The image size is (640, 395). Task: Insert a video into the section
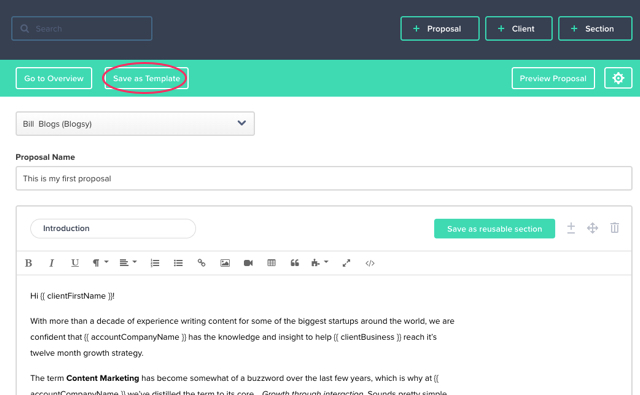(x=248, y=263)
